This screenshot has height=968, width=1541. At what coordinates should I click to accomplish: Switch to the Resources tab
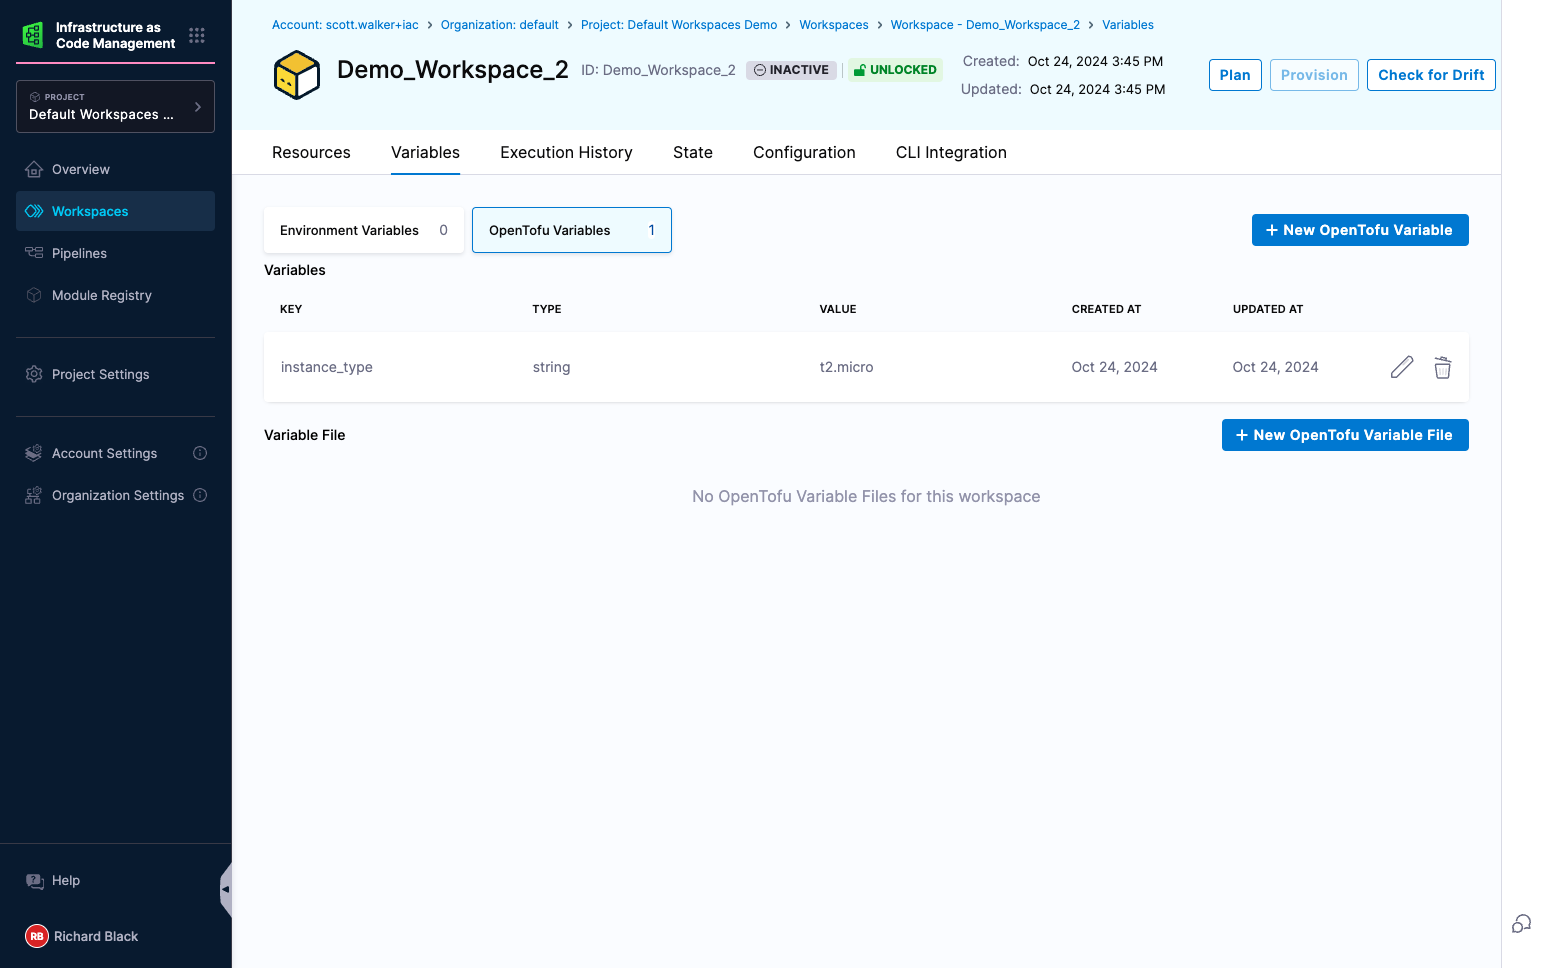(x=311, y=152)
